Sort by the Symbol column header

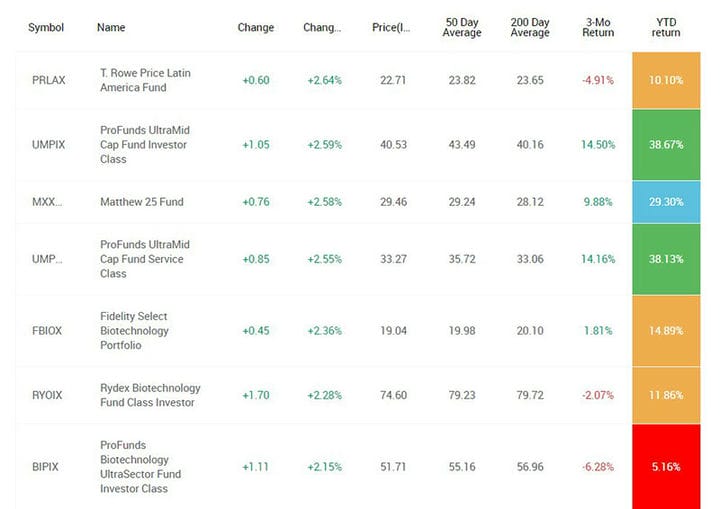pyautogui.click(x=46, y=28)
